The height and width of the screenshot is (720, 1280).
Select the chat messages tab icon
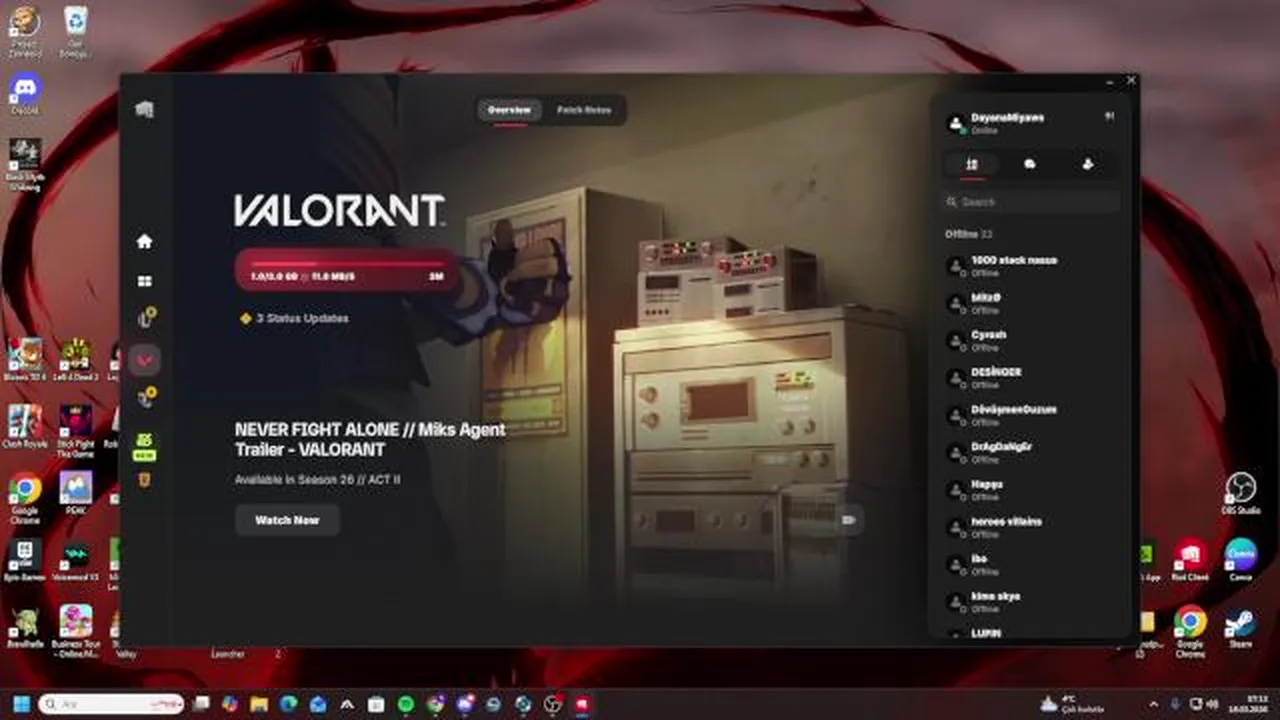pos(1030,164)
